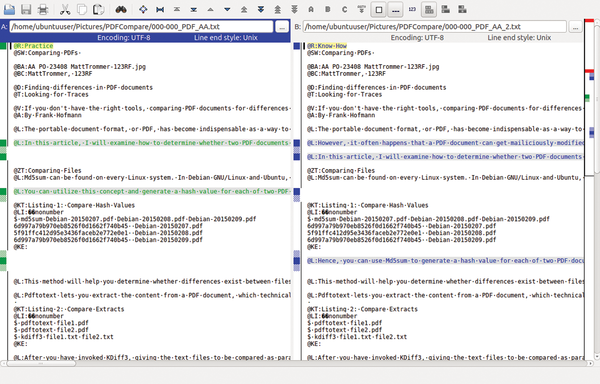
Task: Browse for file B with the ... button
Action: [x=576, y=27]
